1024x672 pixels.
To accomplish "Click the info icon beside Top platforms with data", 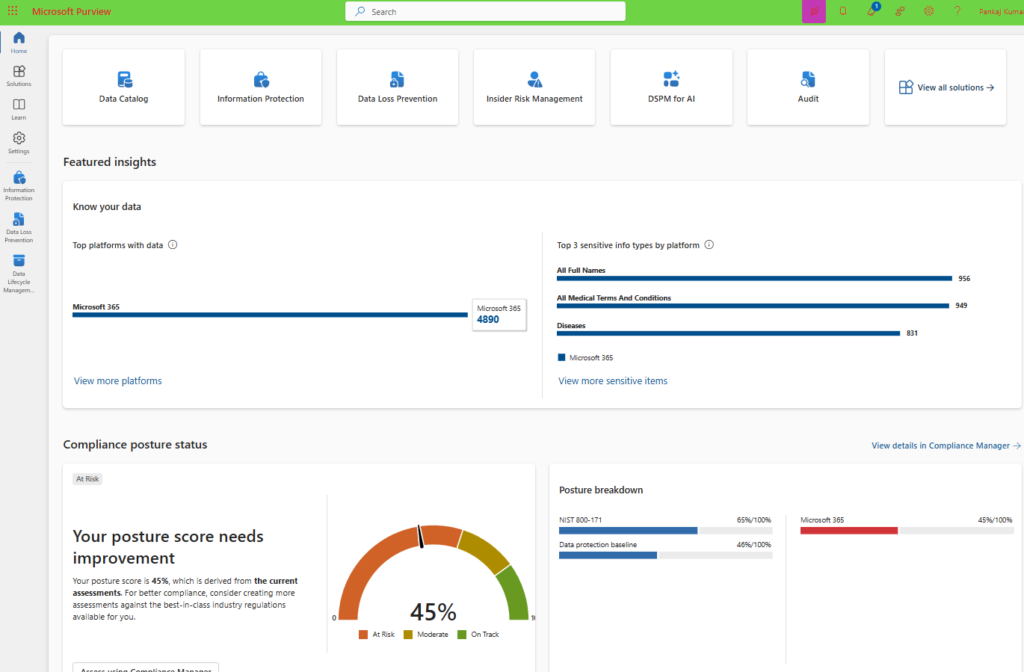I will [x=172, y=245].
